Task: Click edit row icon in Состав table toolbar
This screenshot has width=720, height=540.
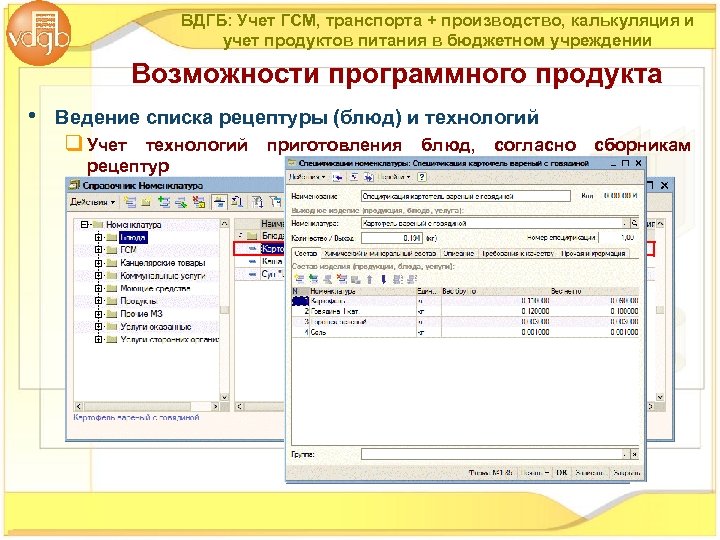Action: point(328,279)
